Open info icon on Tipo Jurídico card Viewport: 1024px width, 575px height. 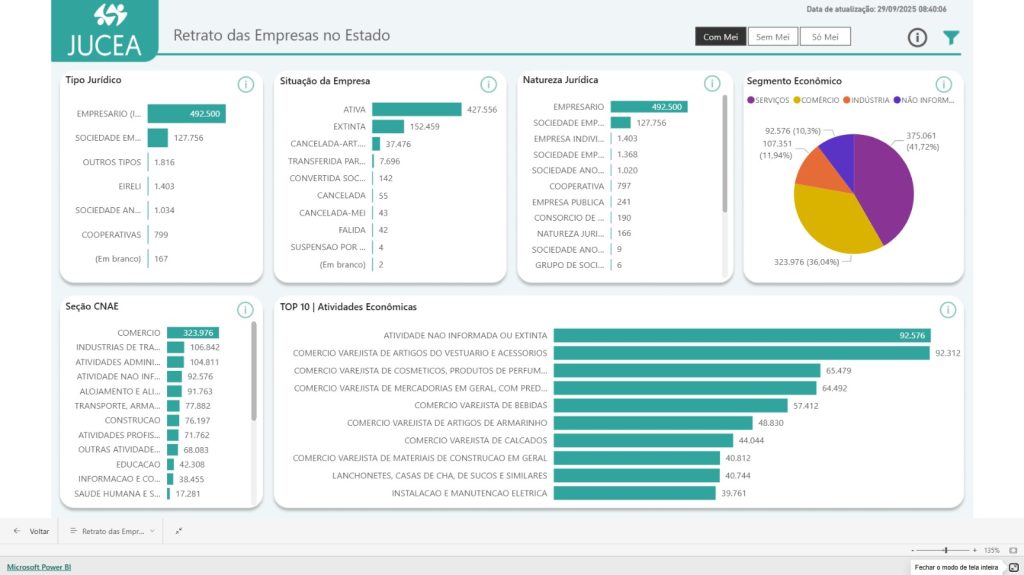[246, 84]
